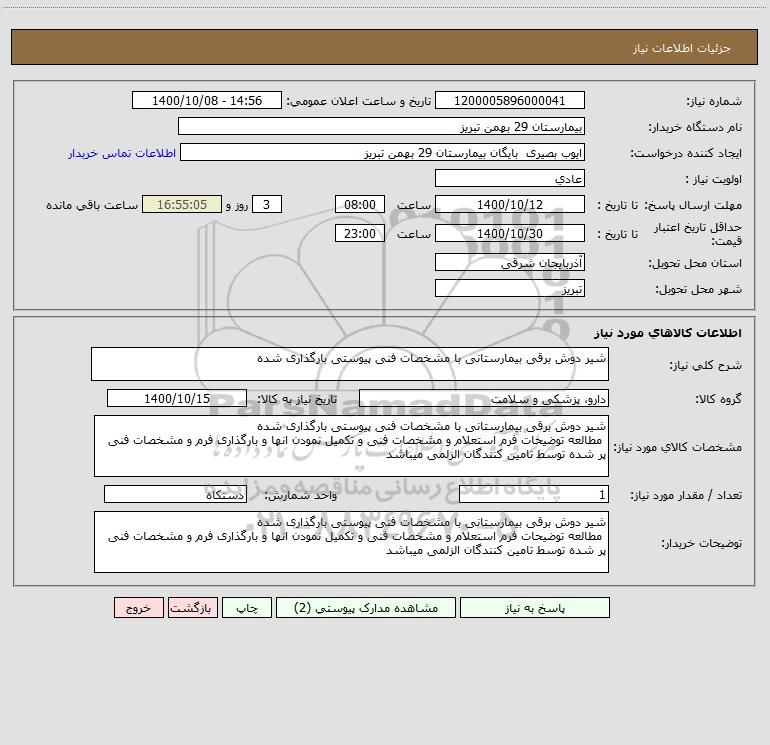This screenshot has height=745, width=770.
Task: Click the شهر محل تحویل label
Action: [x=698, y=289]
